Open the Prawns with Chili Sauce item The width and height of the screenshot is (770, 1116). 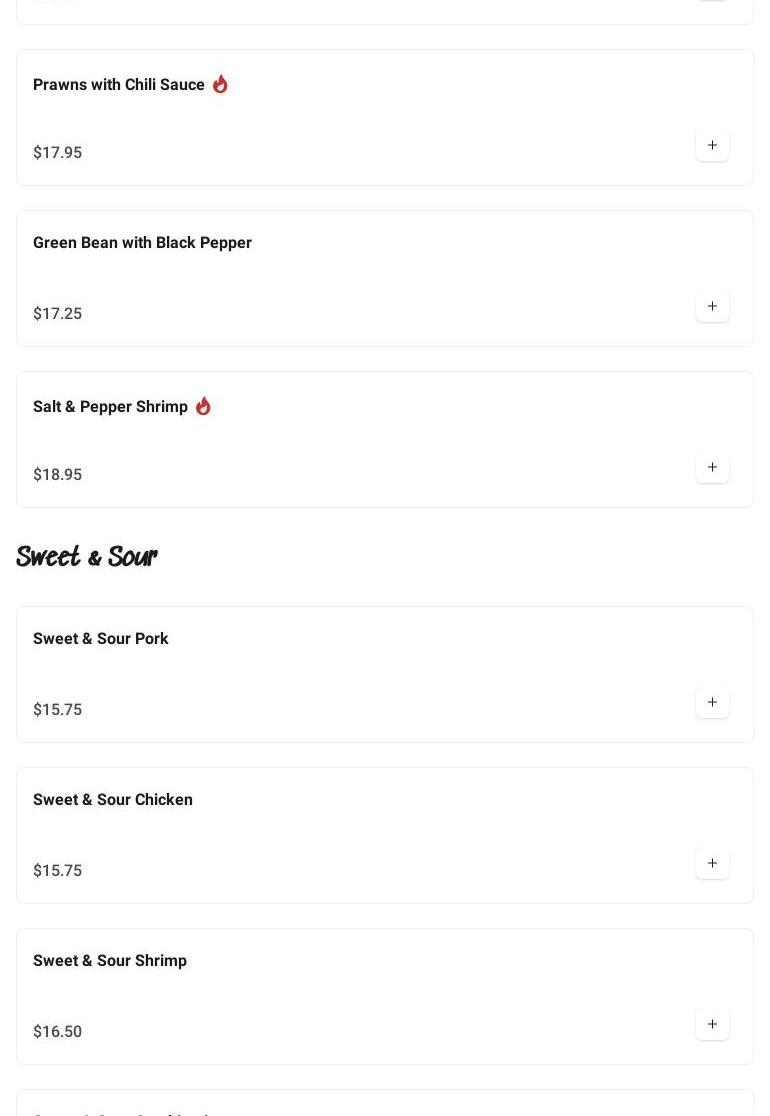(119, 85)
